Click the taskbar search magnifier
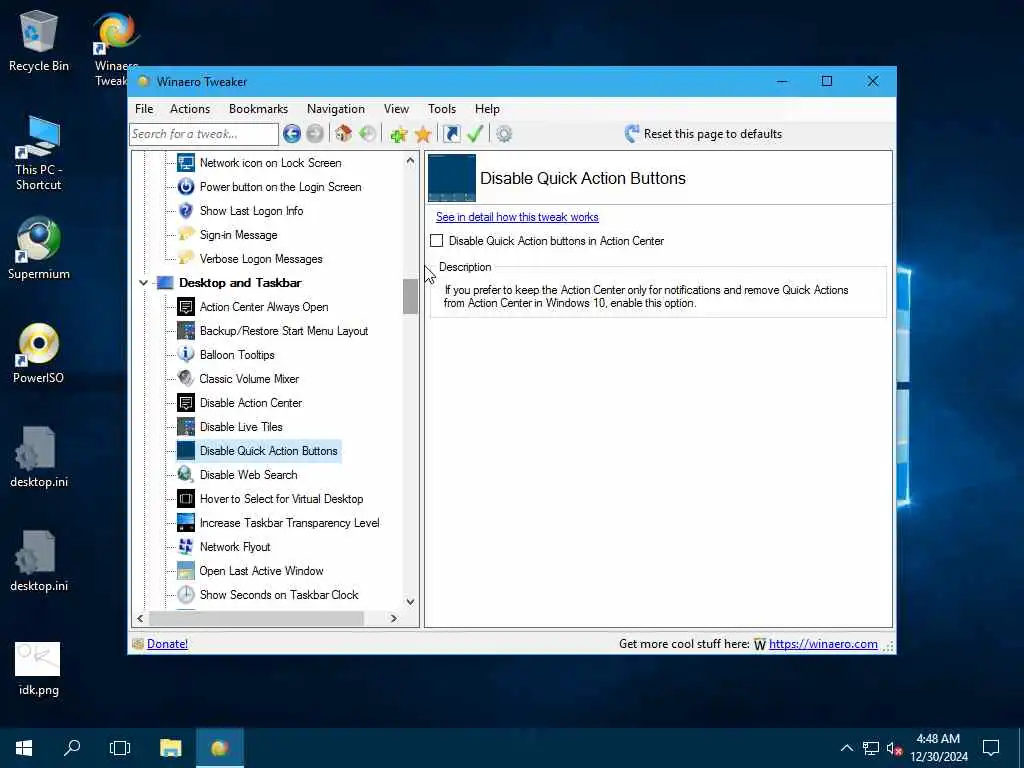The height and width of the screenshot is (768, 1024). point(72,748)
